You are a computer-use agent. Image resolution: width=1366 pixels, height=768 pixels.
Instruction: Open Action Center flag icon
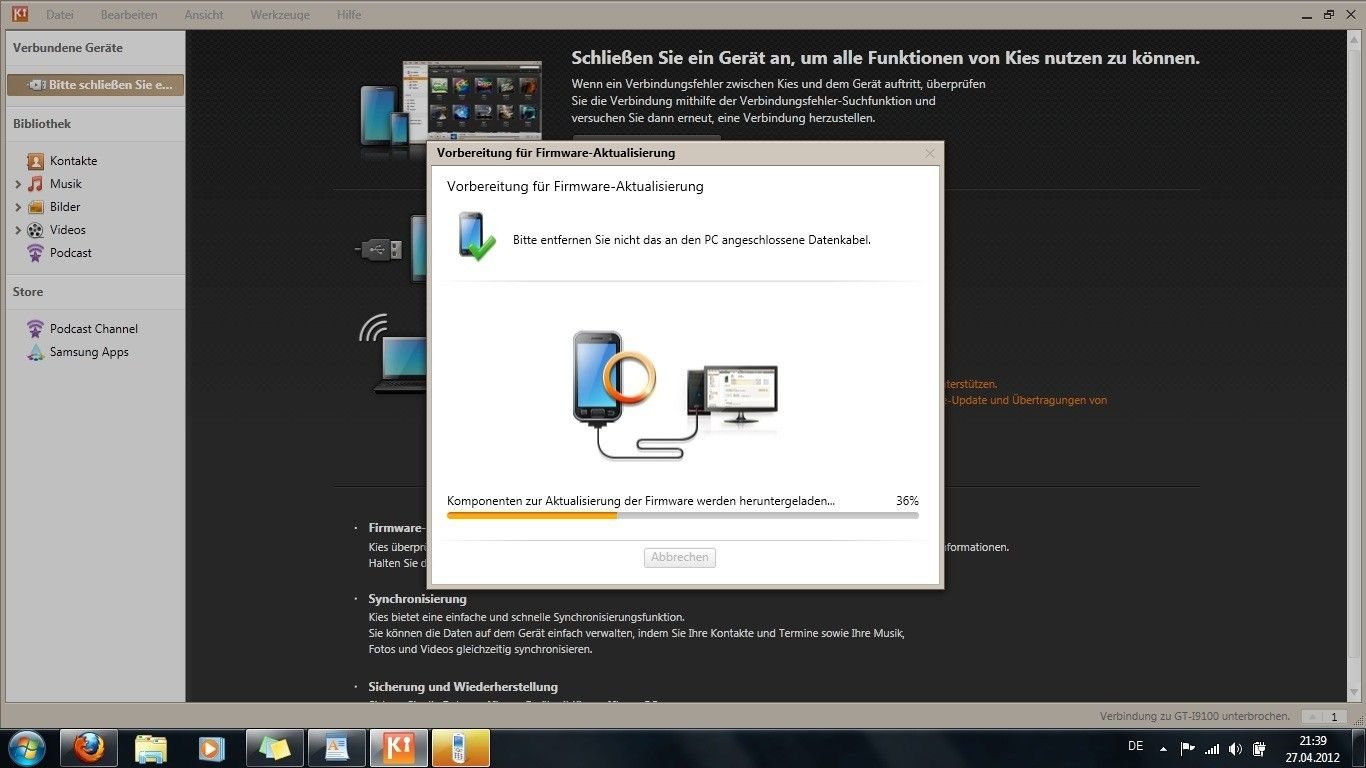(1188, 748)
